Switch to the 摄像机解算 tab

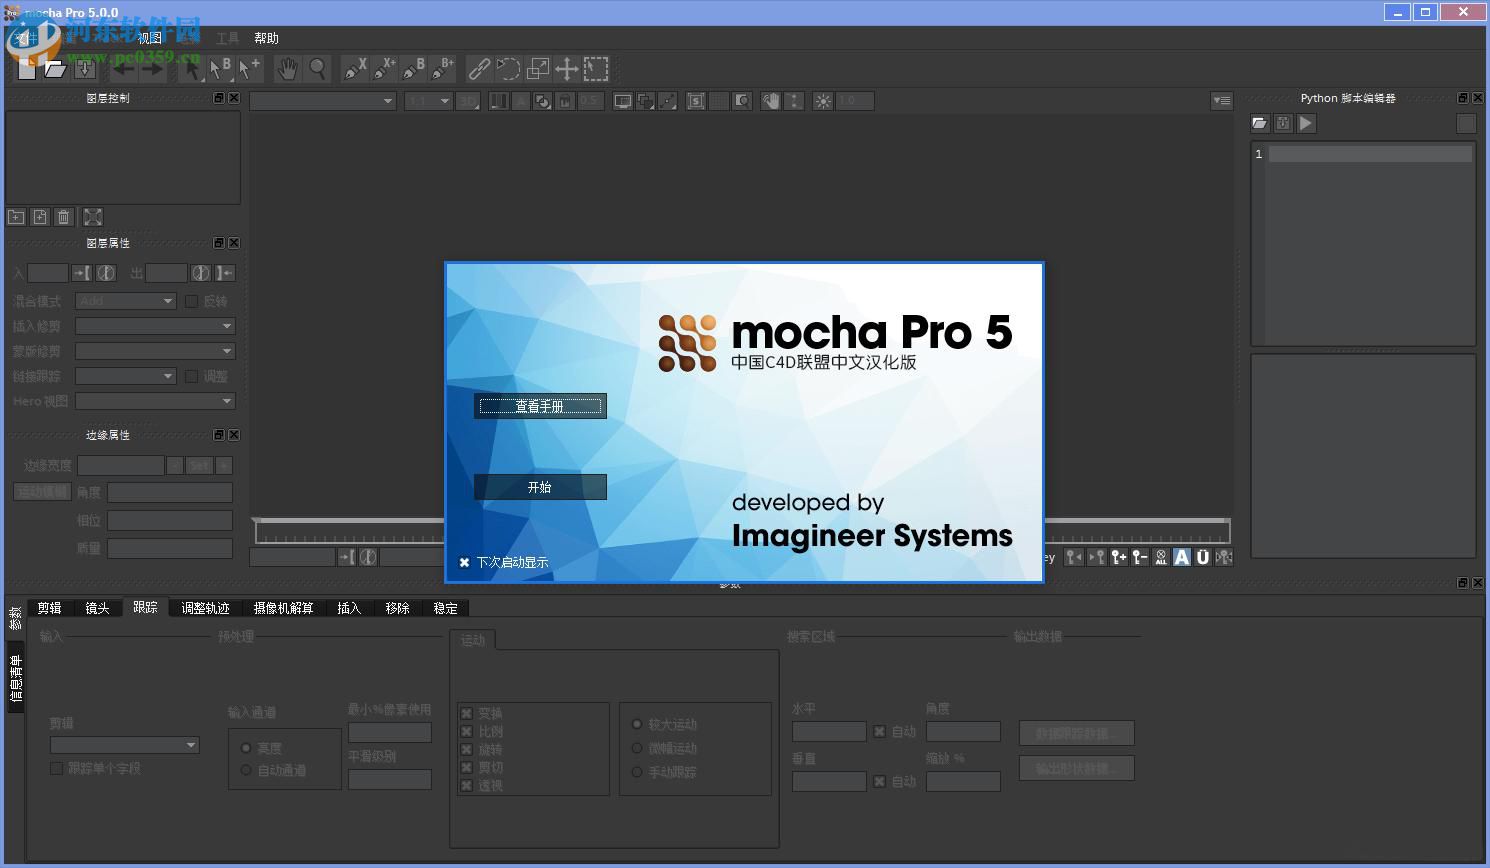click(283, 607)
